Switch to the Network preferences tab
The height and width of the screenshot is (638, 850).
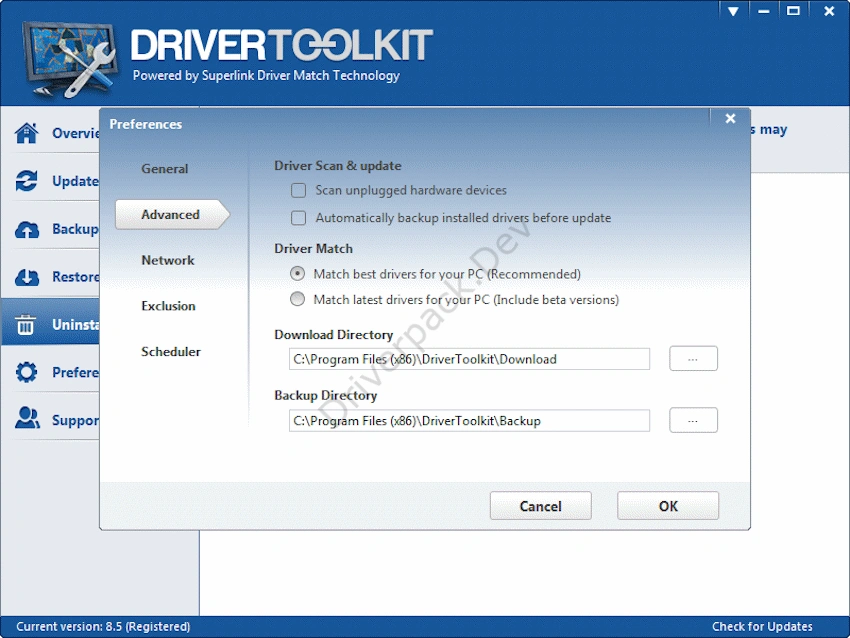coord(168,260)
